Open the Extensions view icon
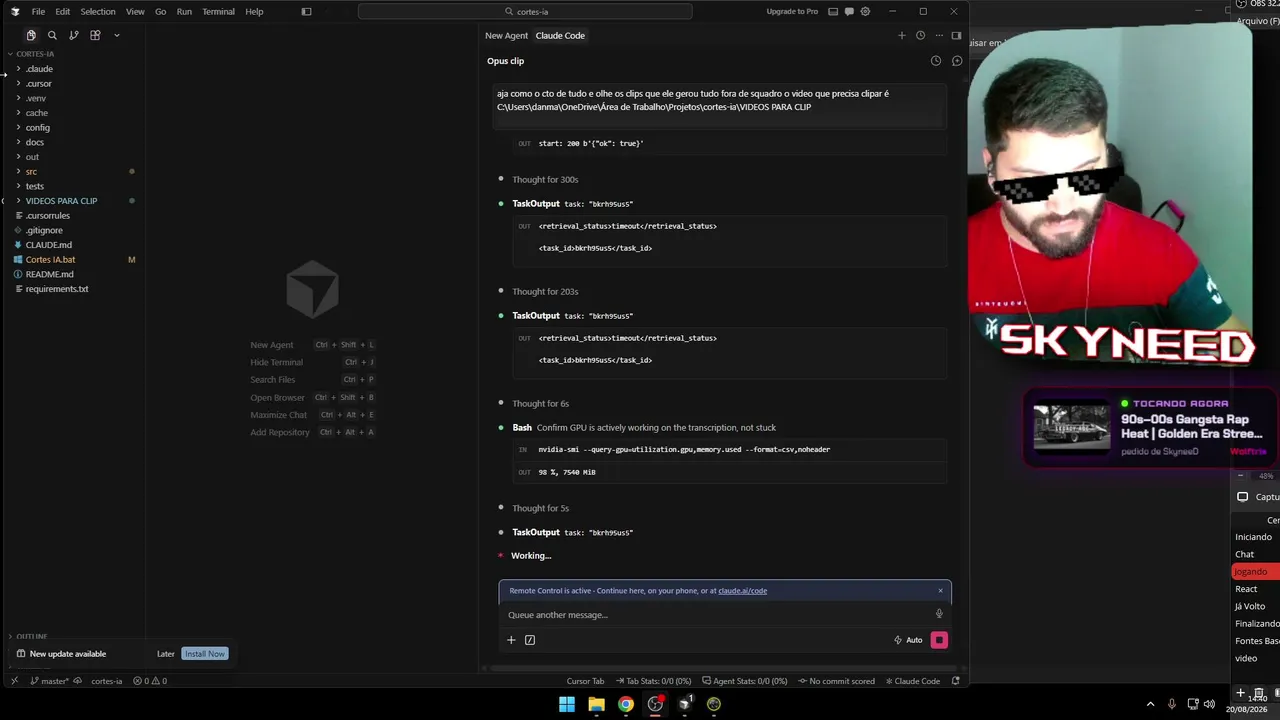The width and height of the screenshot is (1280, 720). (x=95, y=35)
